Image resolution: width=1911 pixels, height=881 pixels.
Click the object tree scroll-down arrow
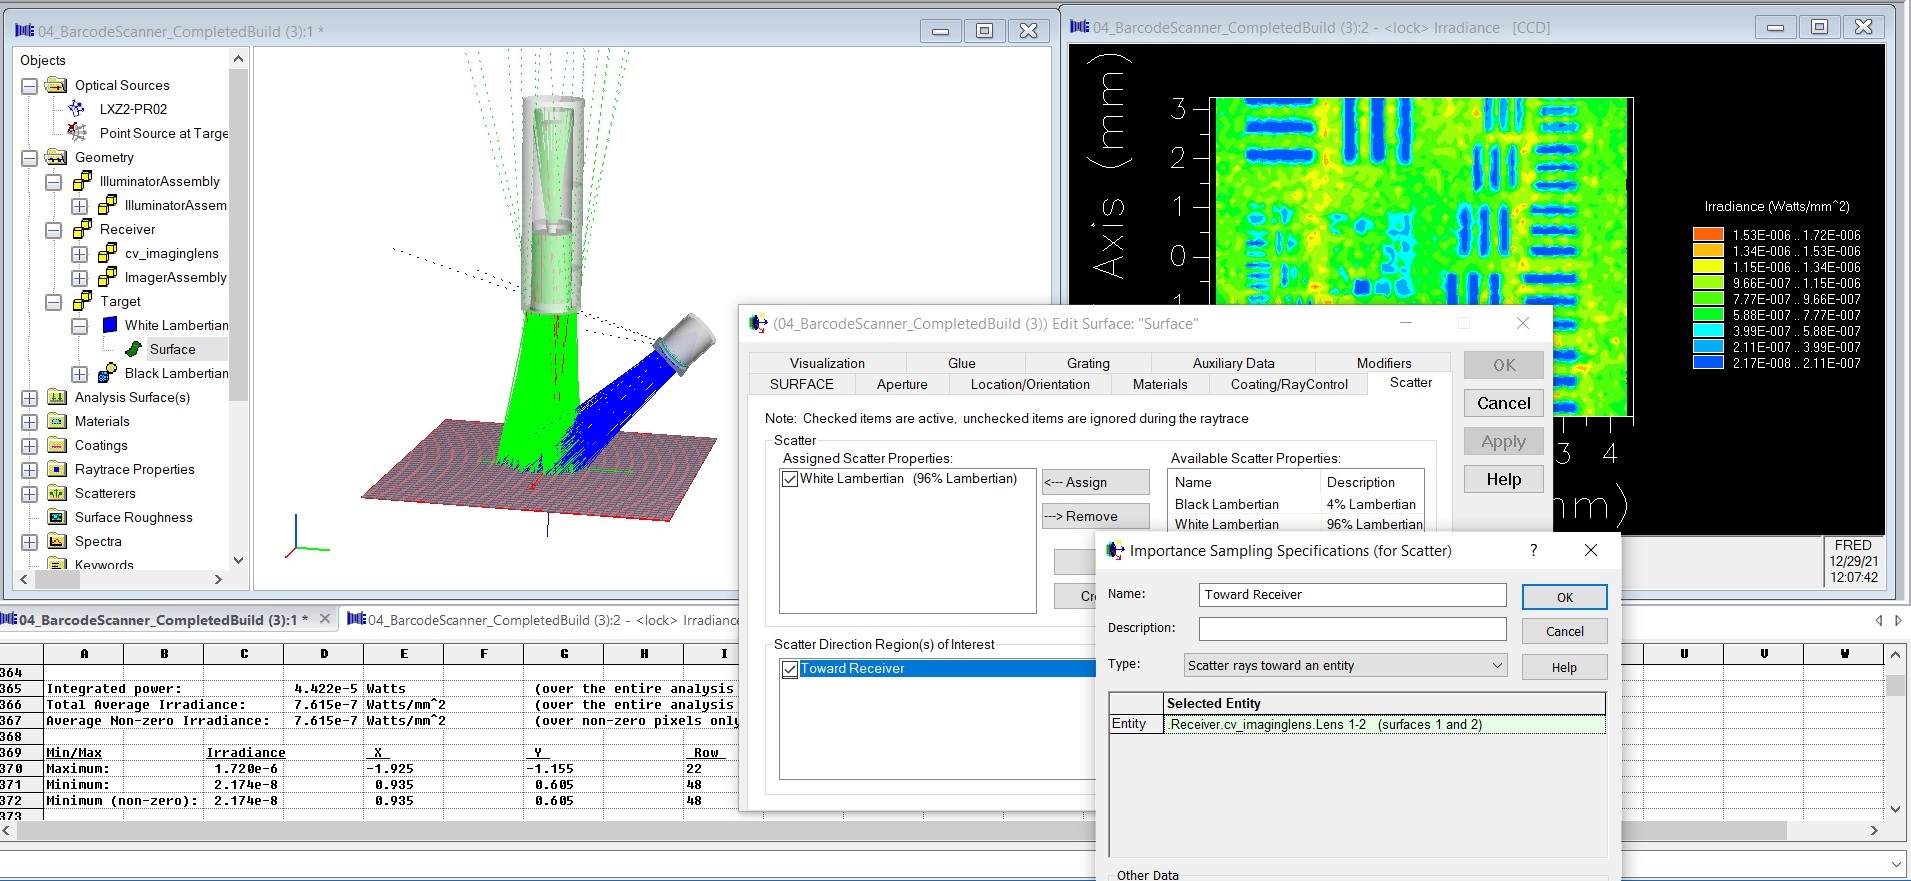(238, 560)
